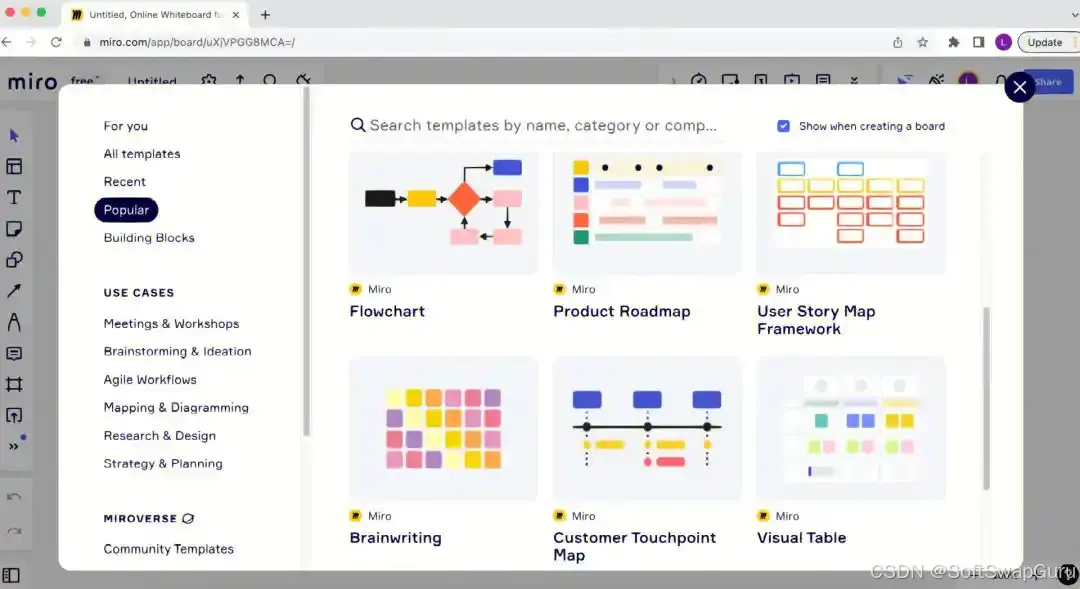The width and height of the screenshot is (1080, 589).
Task: Open the browser extensions puzzle icon
Action: coord(954,42)
